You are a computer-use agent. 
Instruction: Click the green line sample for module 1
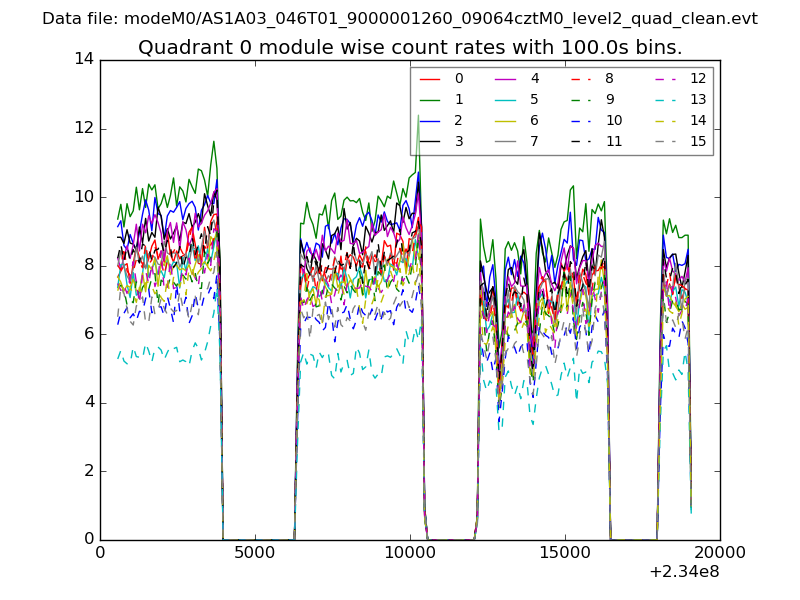coord(430,99)
